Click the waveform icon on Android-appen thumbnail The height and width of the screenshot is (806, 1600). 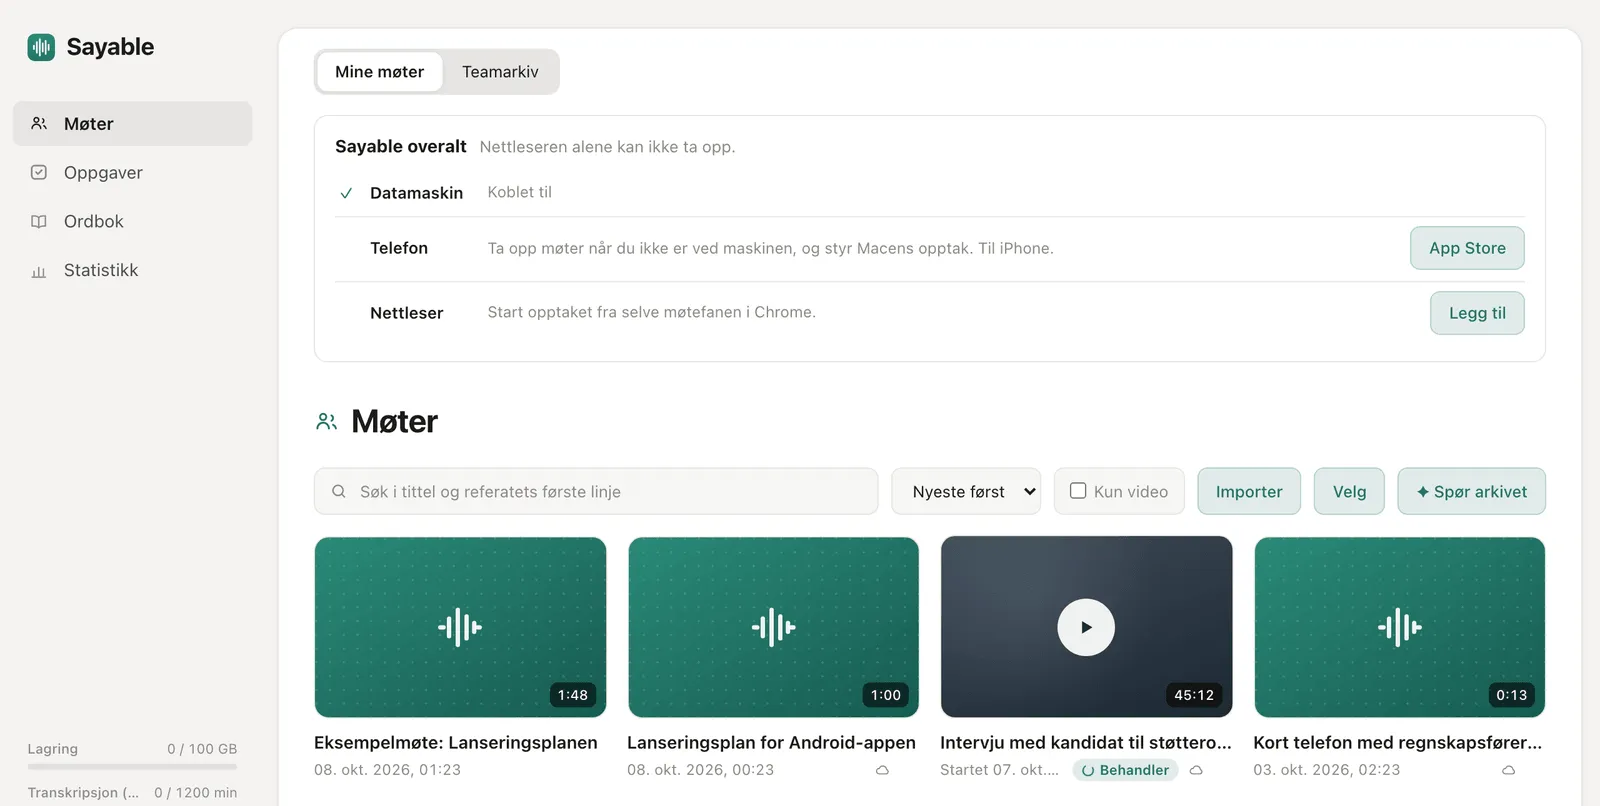[x=773, y=627]
